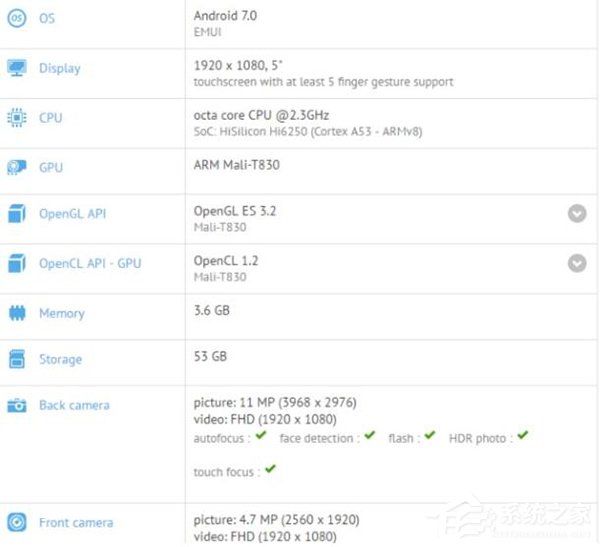Click the Display monitor icon
The width and height of the screenshot is (600, 547).
(x=17, y=68)
